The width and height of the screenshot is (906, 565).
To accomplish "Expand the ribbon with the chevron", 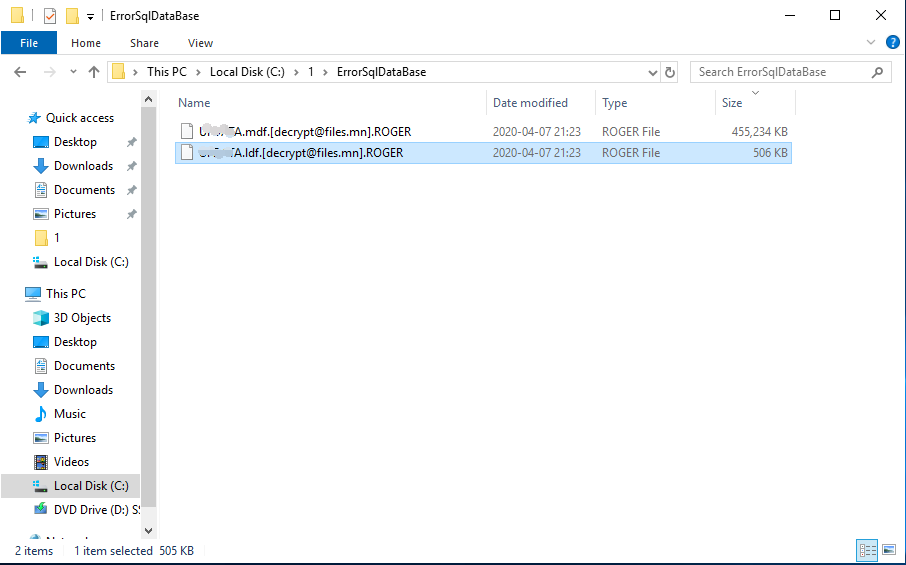I will coord(871,42).
